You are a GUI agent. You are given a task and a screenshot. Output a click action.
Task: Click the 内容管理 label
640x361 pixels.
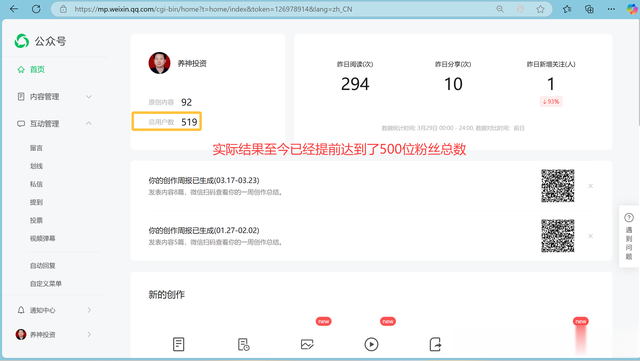coord(44,97)
